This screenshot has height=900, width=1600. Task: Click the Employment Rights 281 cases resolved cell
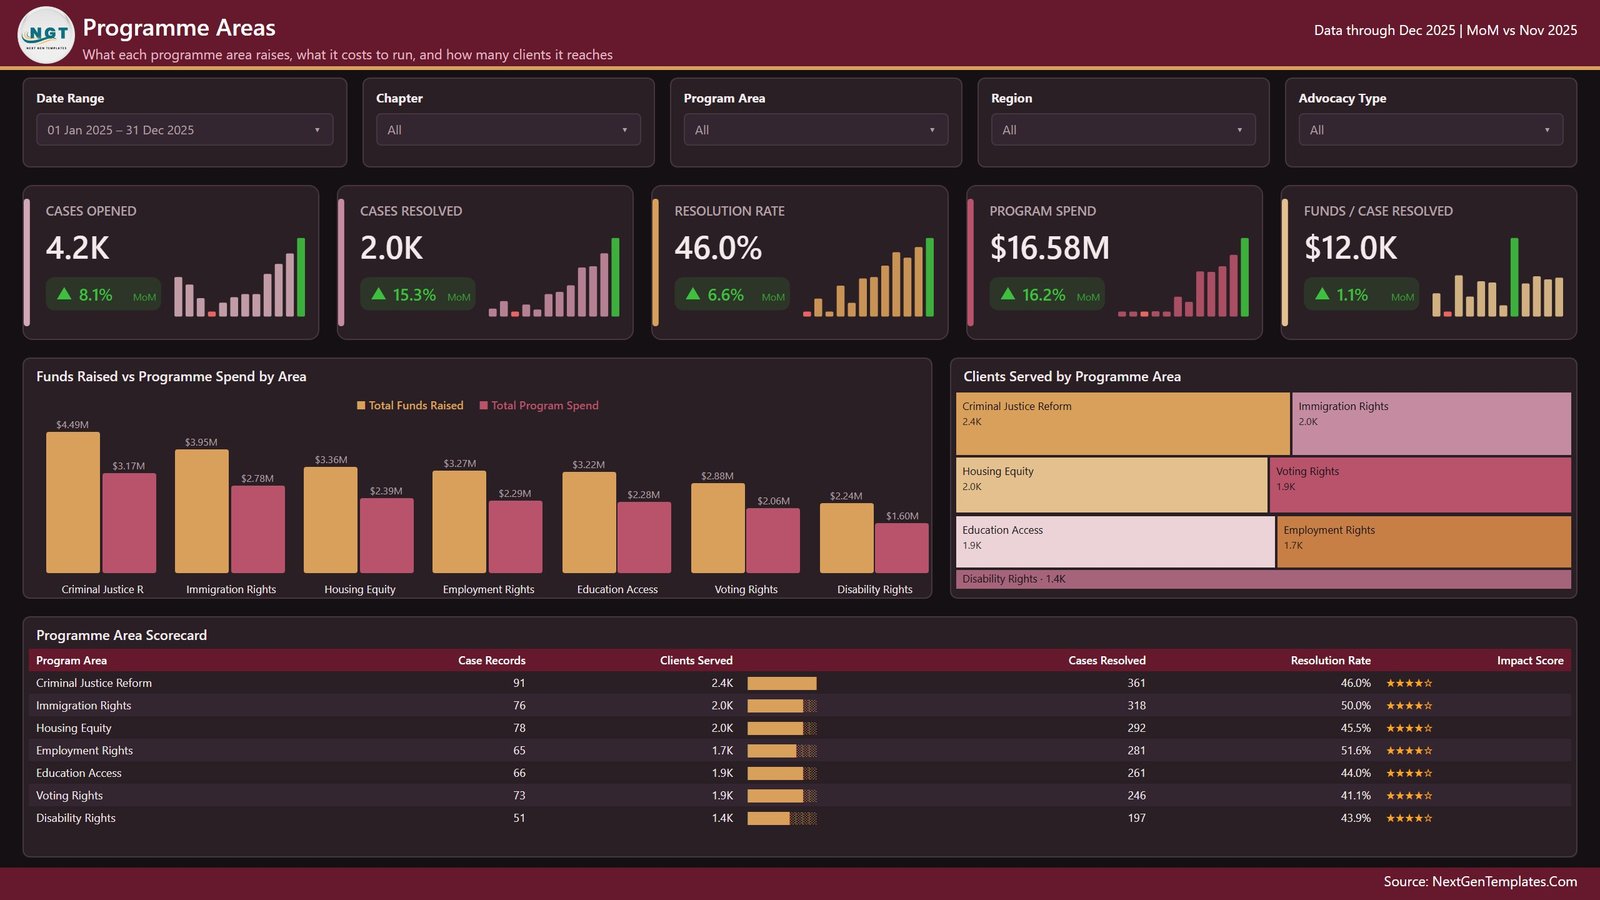click(x=1137, y=751)
